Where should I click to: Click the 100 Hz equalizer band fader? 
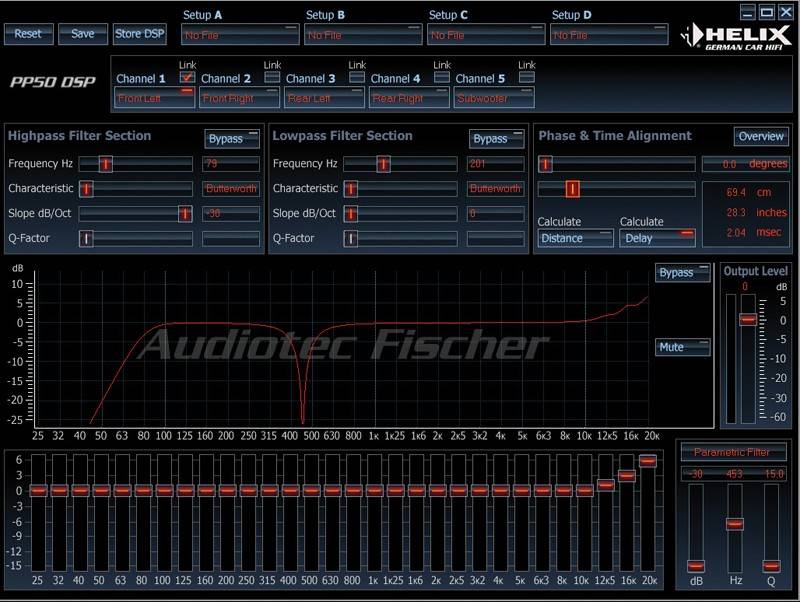coord(164,491)
